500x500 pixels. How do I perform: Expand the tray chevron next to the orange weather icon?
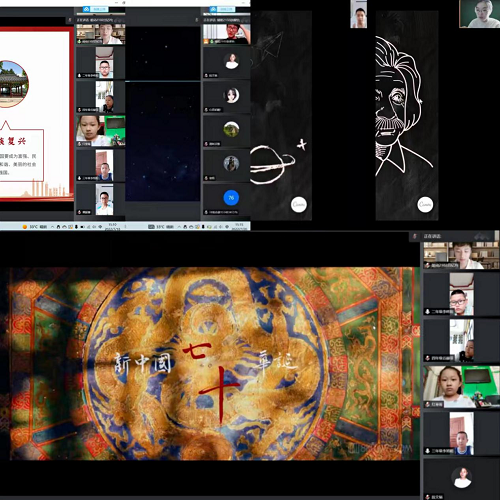[x=52, y=227]
